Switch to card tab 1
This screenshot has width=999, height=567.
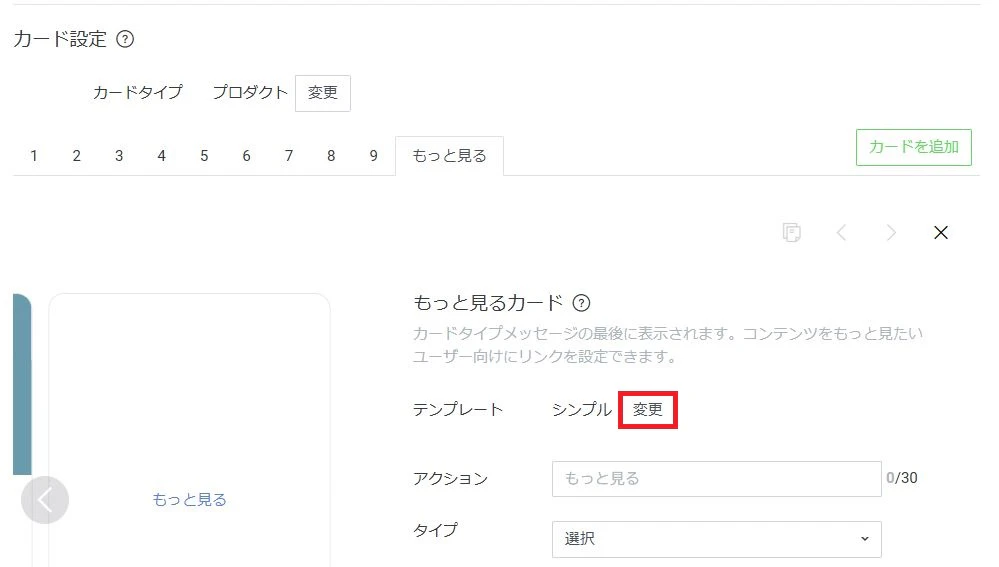coord(34,156)
